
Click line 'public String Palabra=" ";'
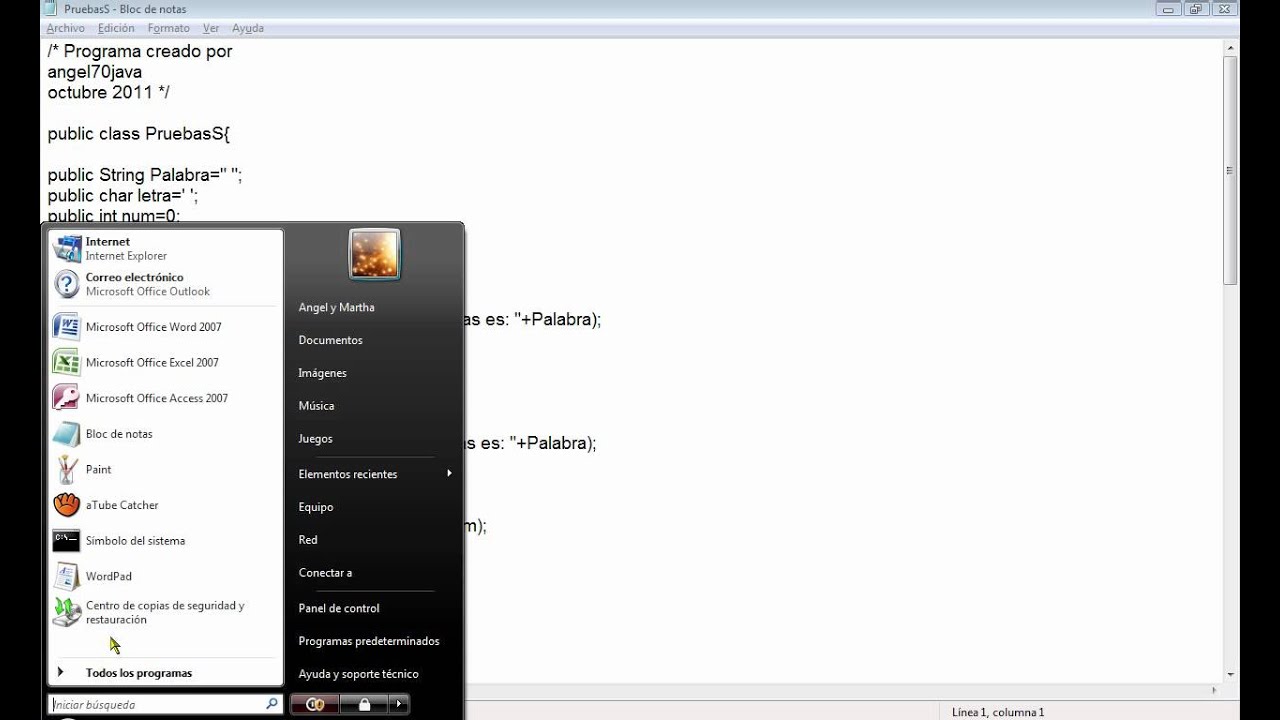pyautogui.click(x=145, y=175)
